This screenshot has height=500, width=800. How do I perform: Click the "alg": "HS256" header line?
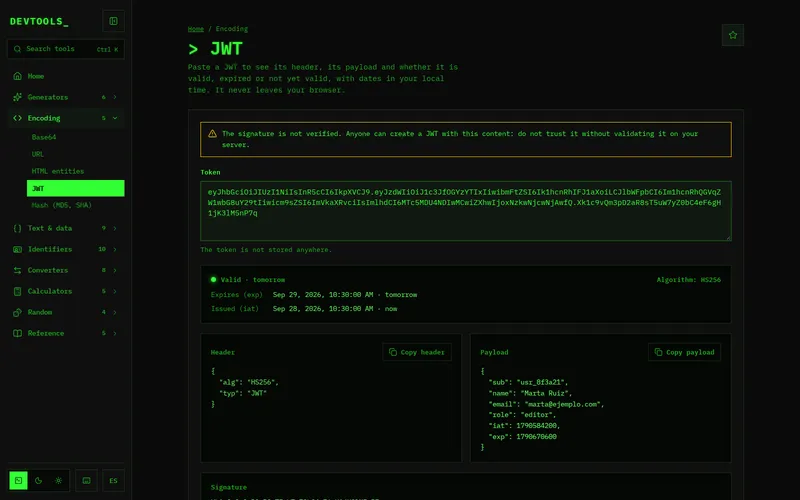tap(249, 382)
